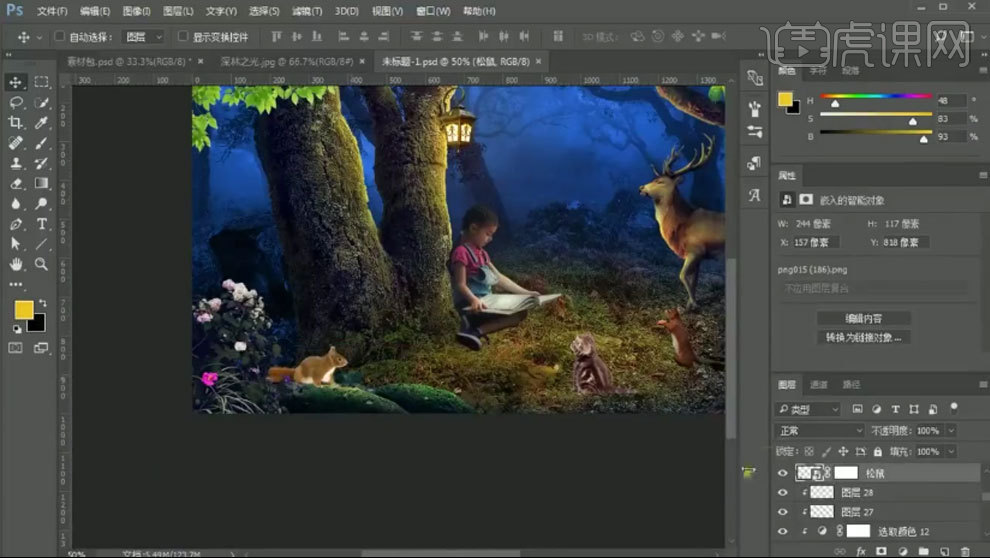Click the Y position 818 field
This screenshot has height=558, width=990.
click(x=906, y=242)
